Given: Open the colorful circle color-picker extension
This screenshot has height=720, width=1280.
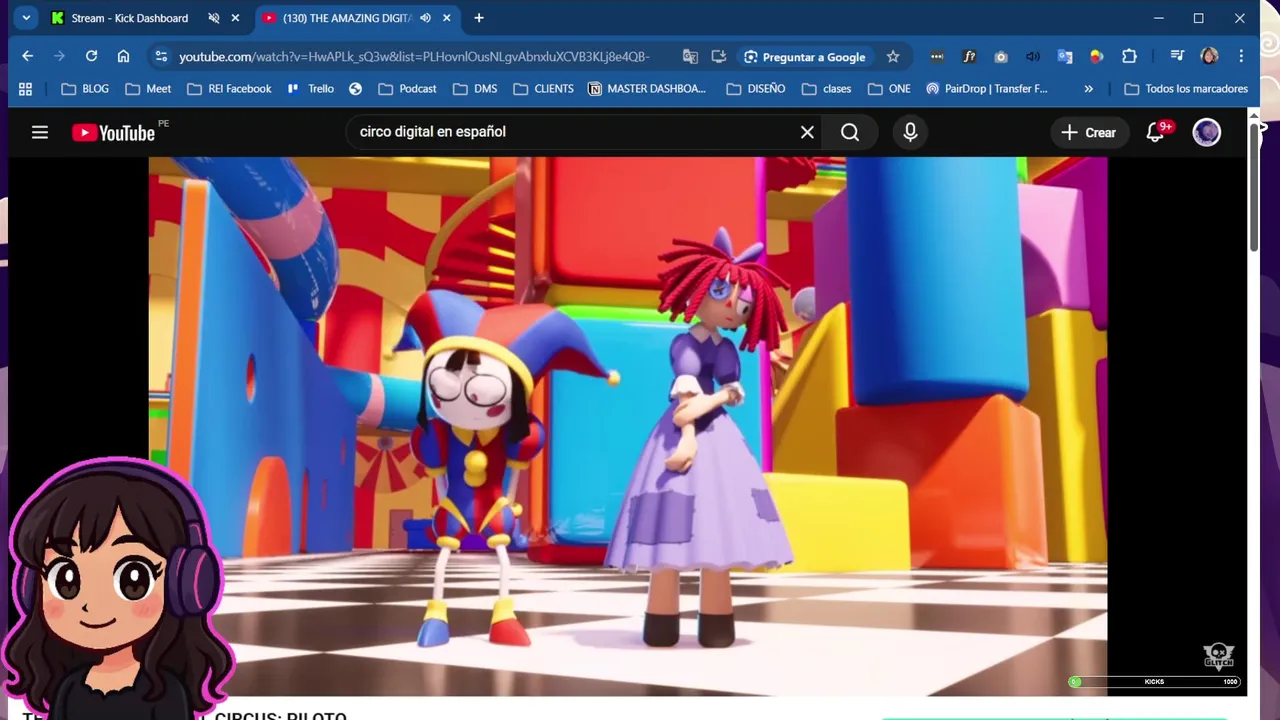Looking at the screenshot, I should point(1097,57).
